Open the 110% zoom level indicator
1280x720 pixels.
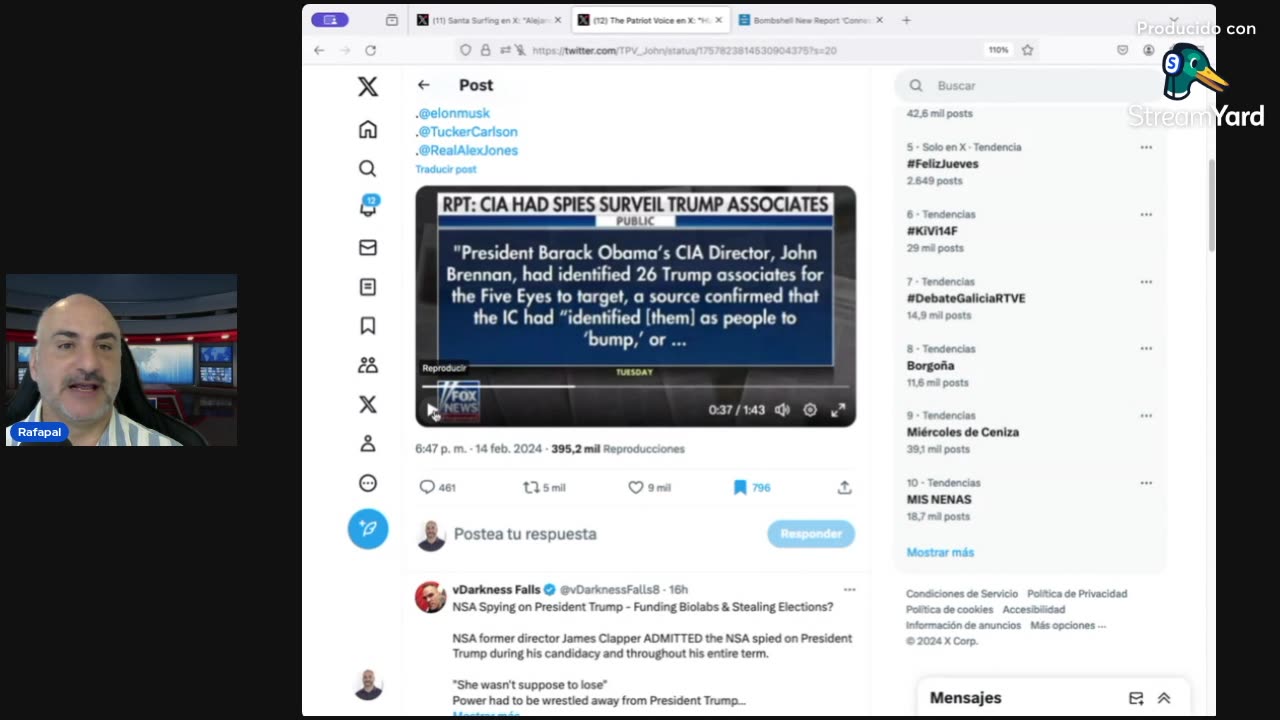click(x=998, y=50)
